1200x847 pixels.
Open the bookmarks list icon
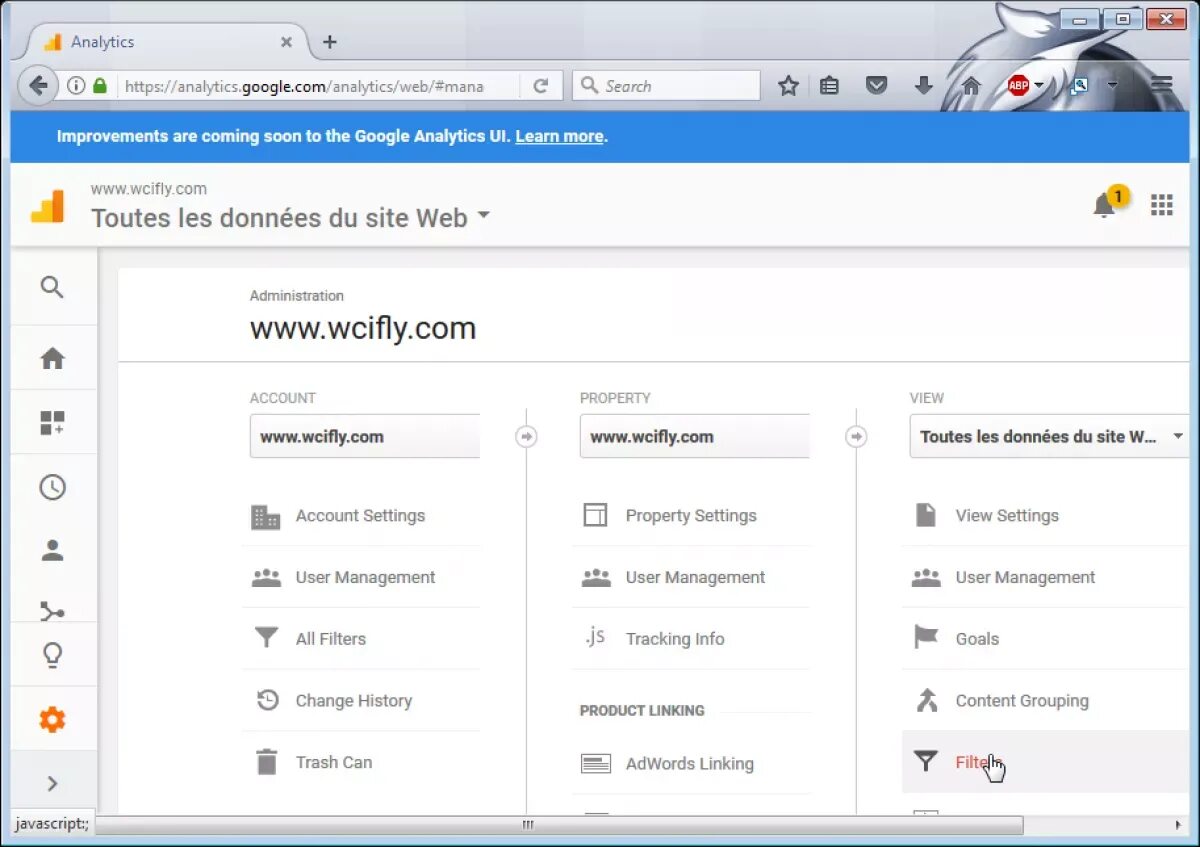pos(829,86)
